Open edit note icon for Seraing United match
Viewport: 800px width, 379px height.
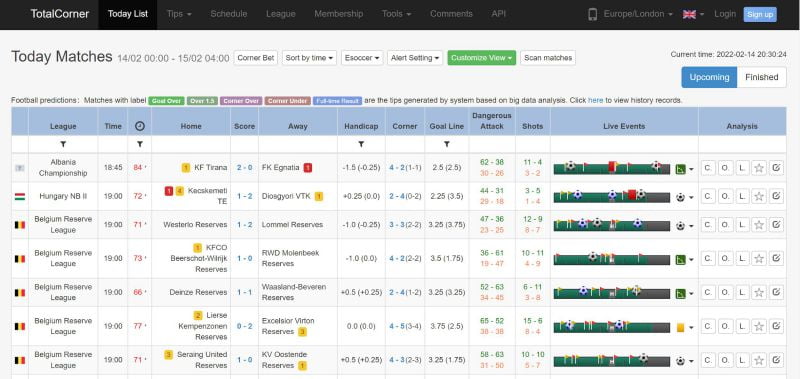(x=776, y=360)
